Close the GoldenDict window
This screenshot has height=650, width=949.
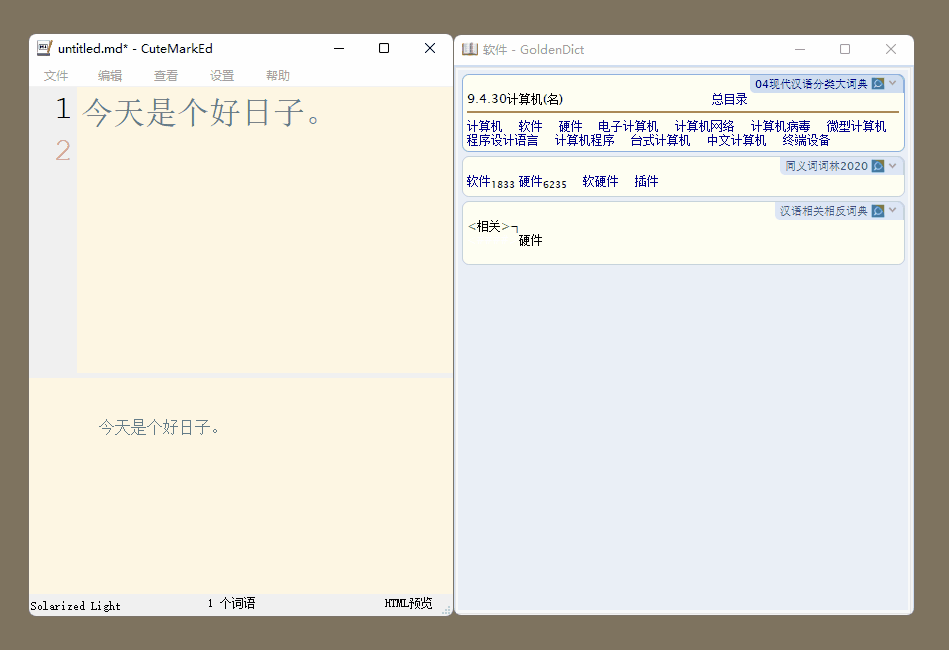click(x=891, y=49)
